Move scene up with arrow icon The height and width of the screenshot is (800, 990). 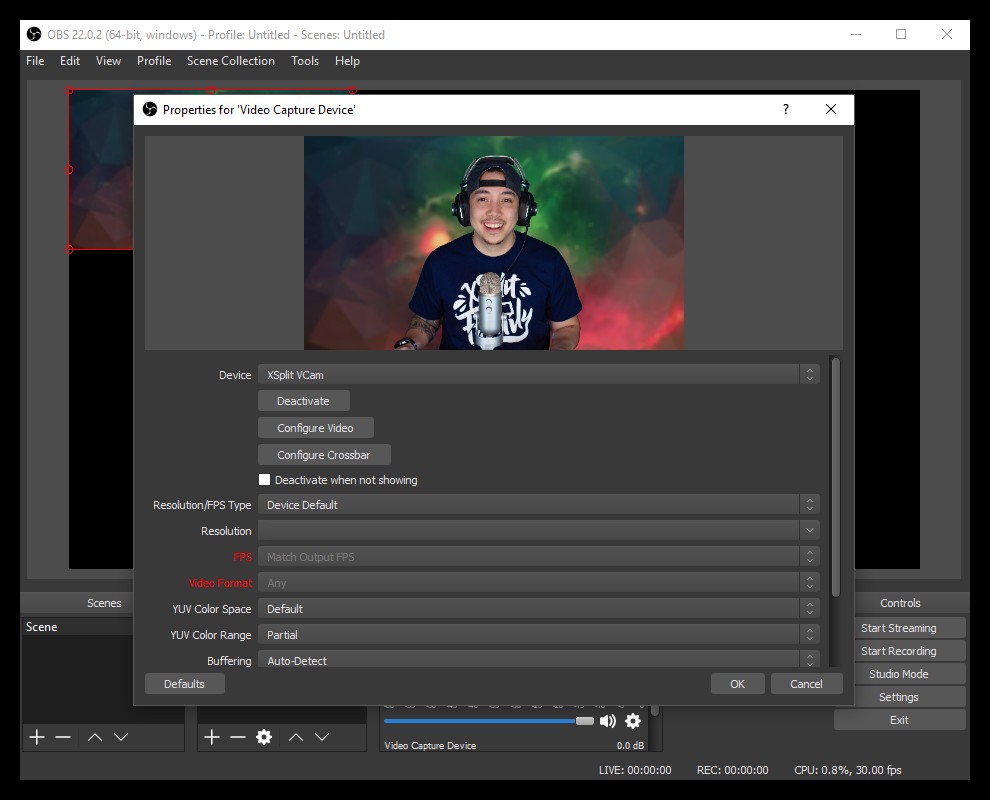[x=95, y=737]
